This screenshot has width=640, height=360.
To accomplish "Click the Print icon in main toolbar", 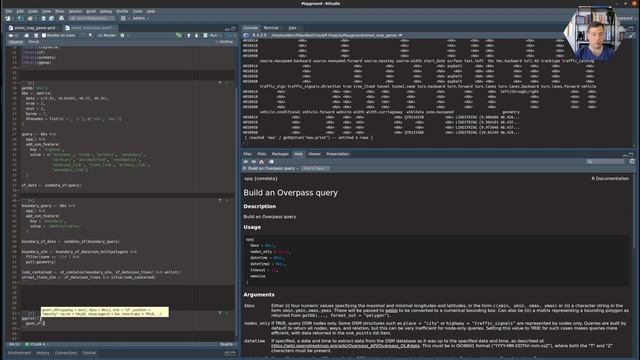I will [62, 18].
